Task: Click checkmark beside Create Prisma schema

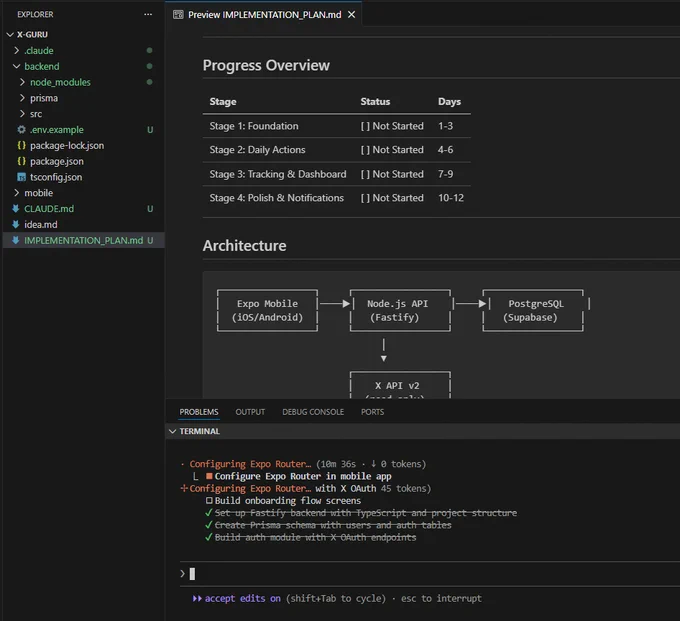Action: (x=209, y=525)
